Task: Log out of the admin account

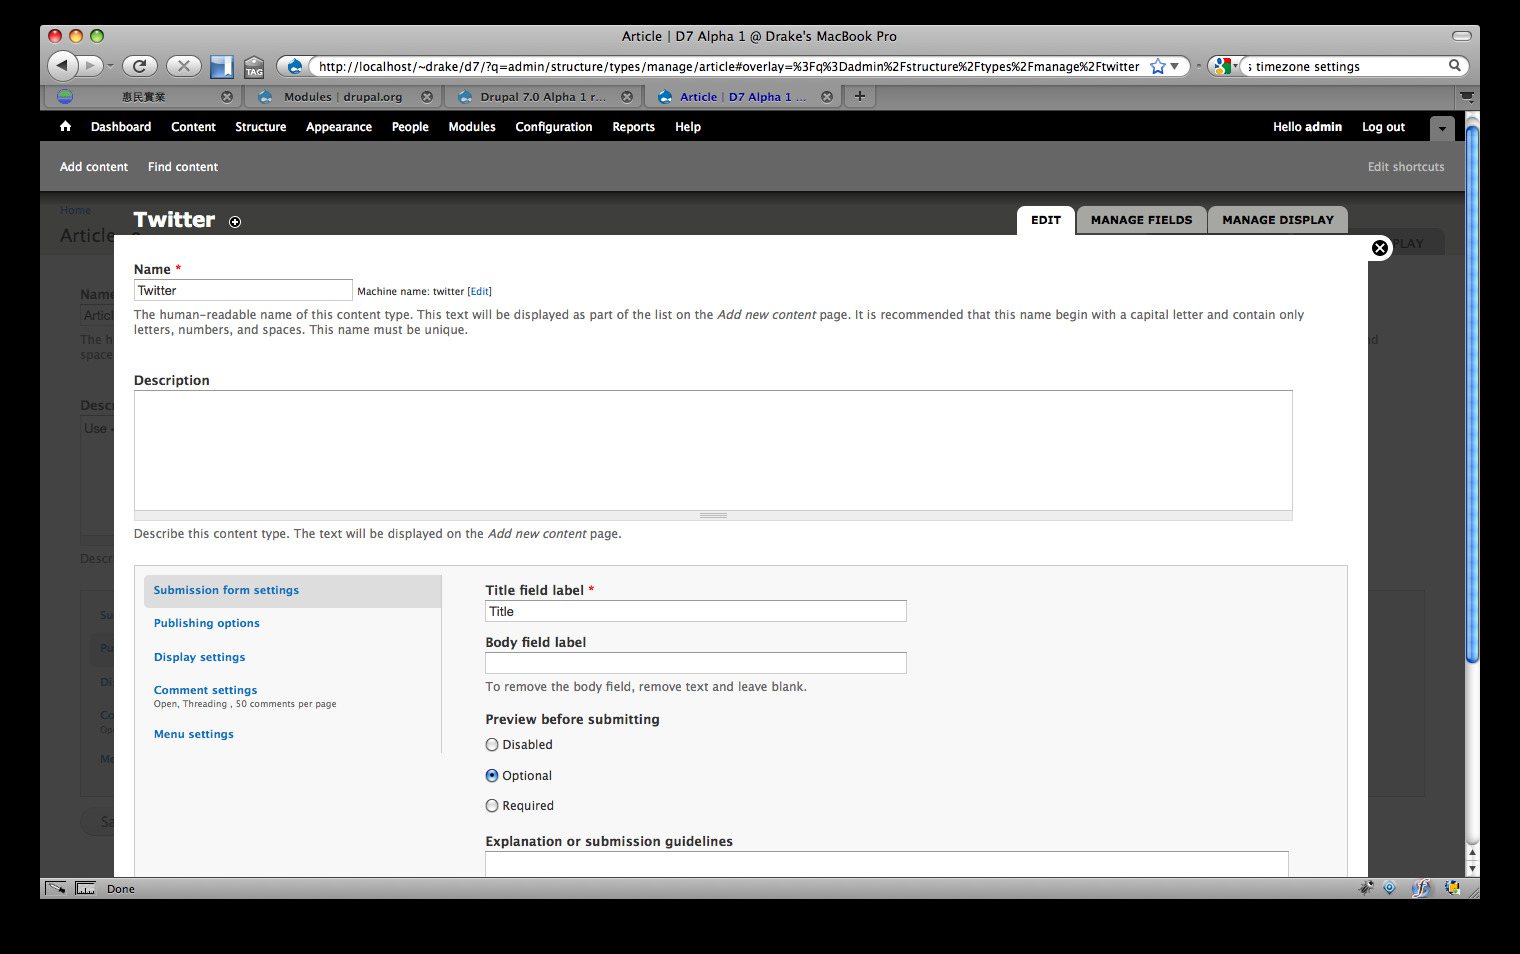Action: click(1383, 127)
